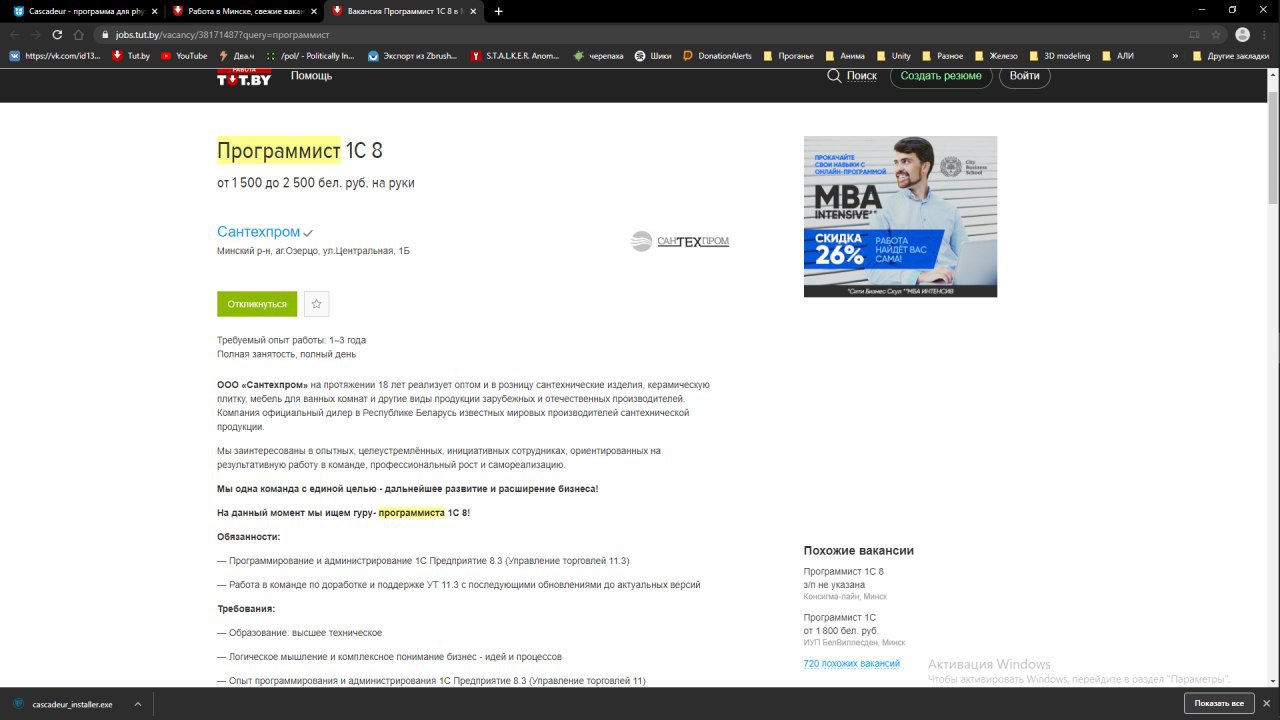The width and height of the screenshot is (1280, 720).
Task: Open the vk.com bookmark
Action: 56,56
